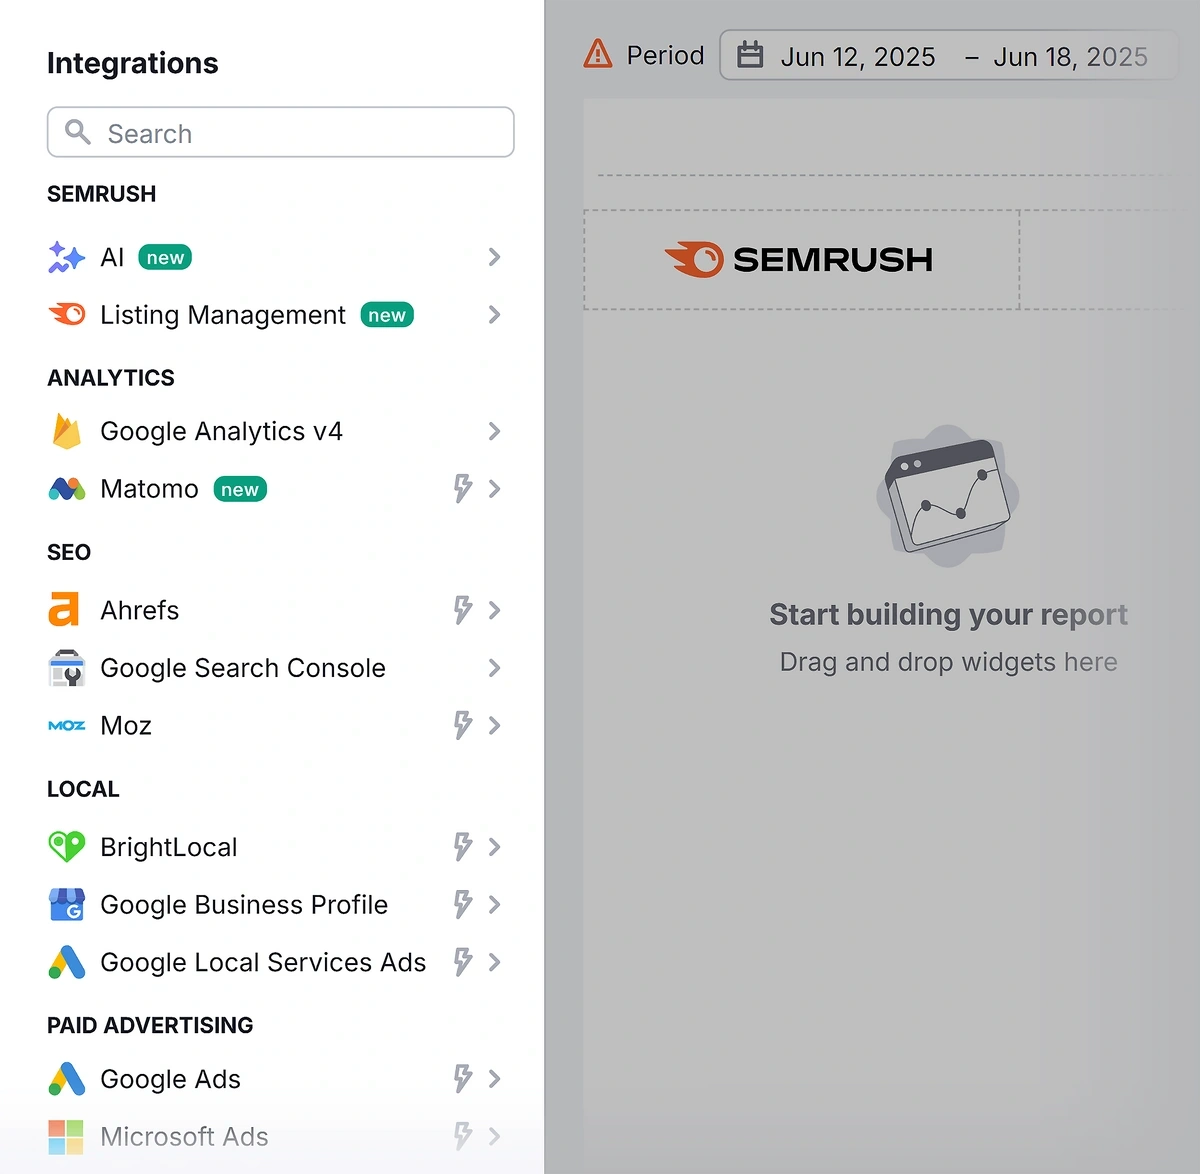Image resolution: width=1200 pixels, height=1174 pixels.
Task: Select the BrightLocal pin icon
Action: click(x=66, y=847)
